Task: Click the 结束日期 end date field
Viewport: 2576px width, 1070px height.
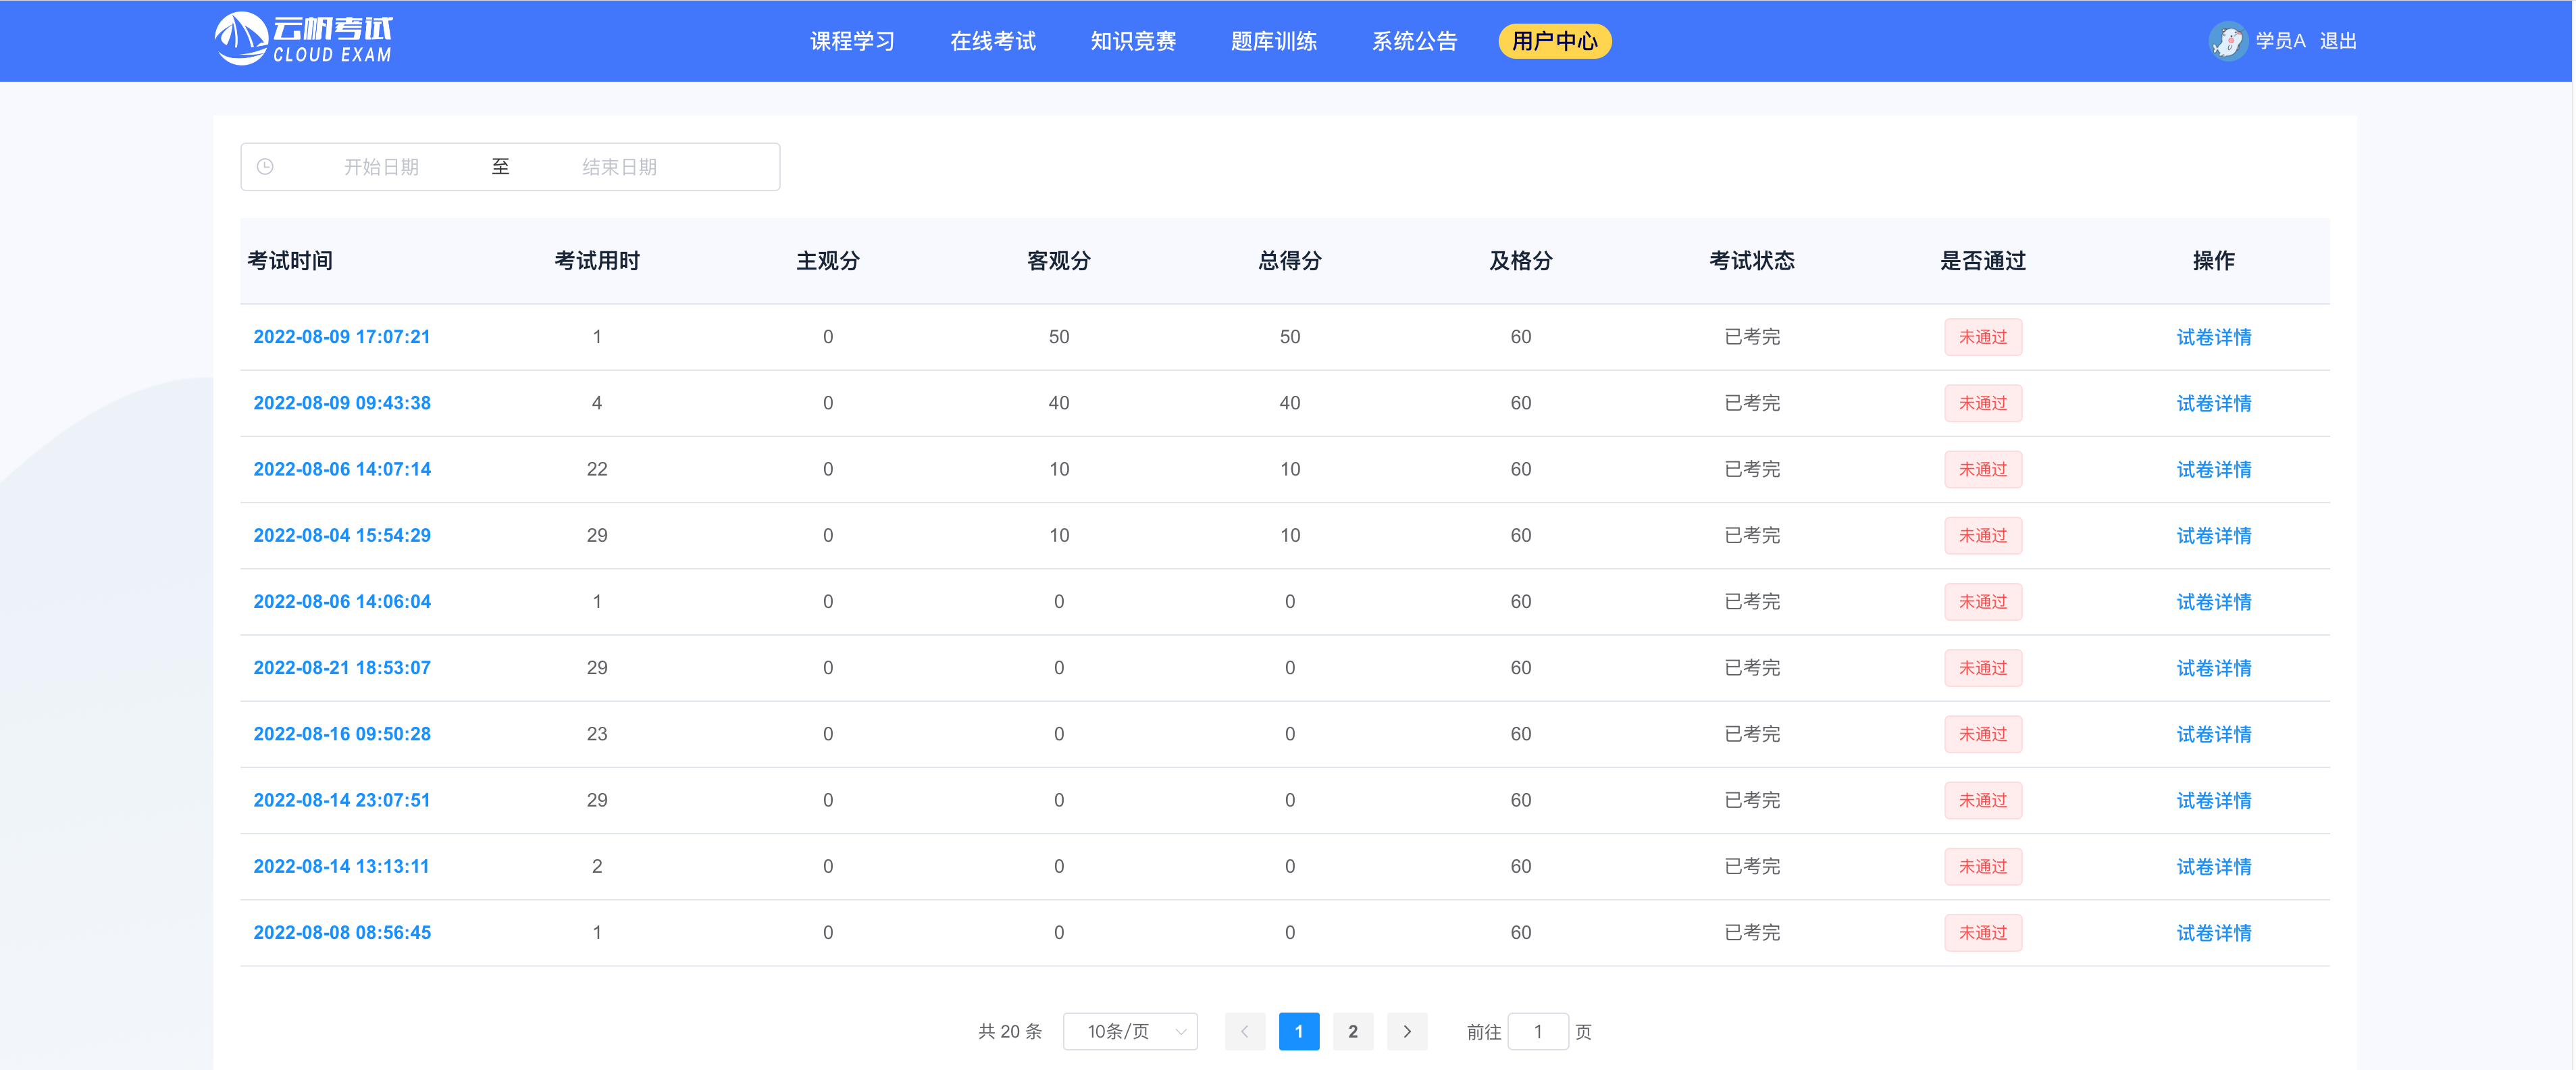Action: click(619, 167)
